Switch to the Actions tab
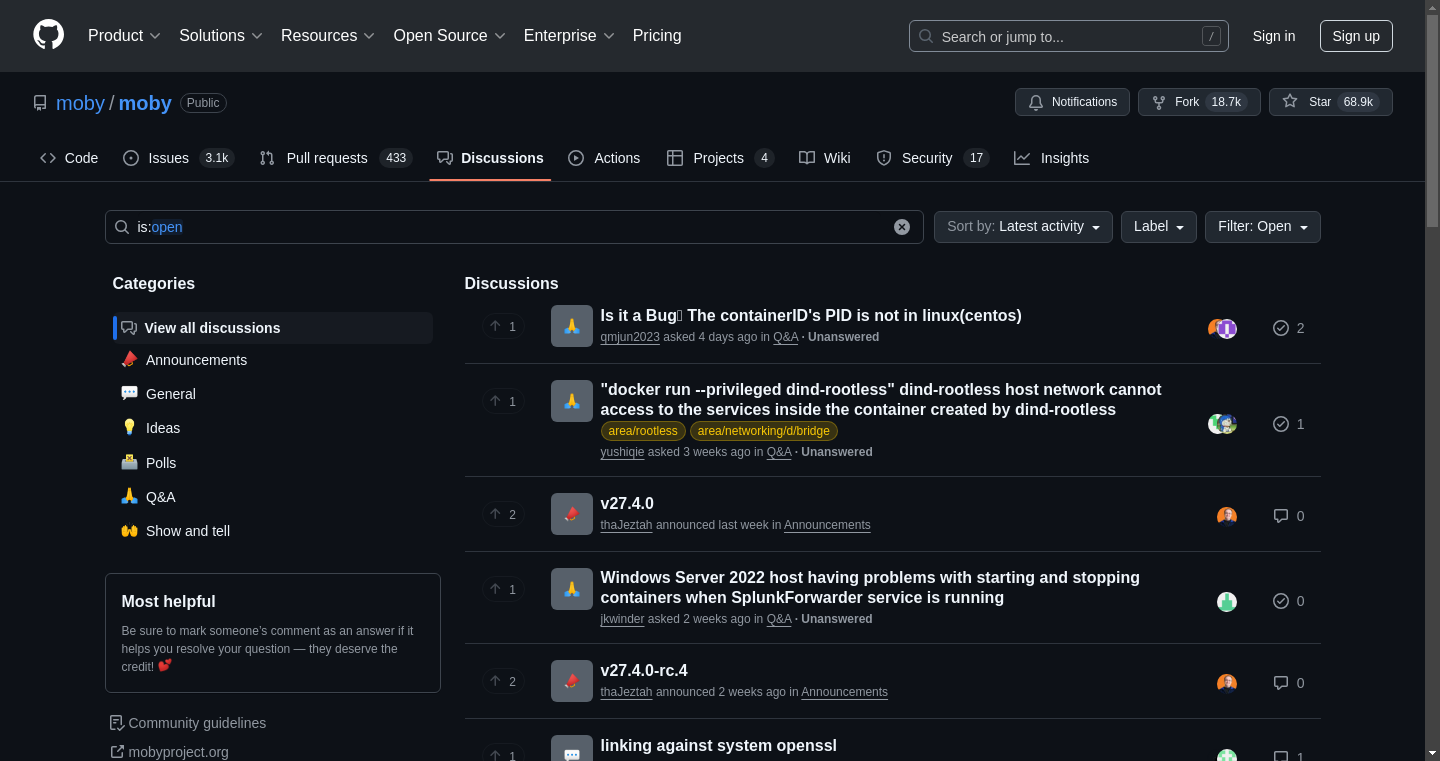Viewport: 1440px width, 761px height. pos(604,158)
